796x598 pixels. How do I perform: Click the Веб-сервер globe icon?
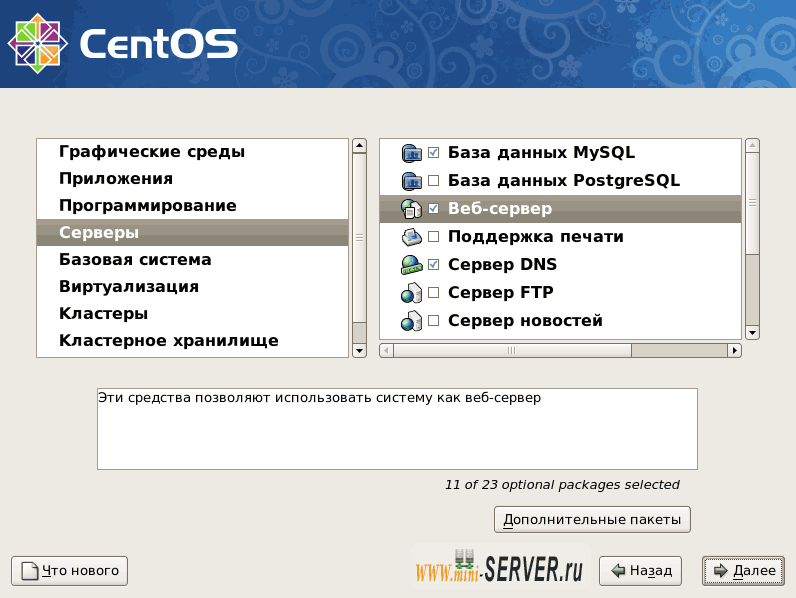[411, 209]
